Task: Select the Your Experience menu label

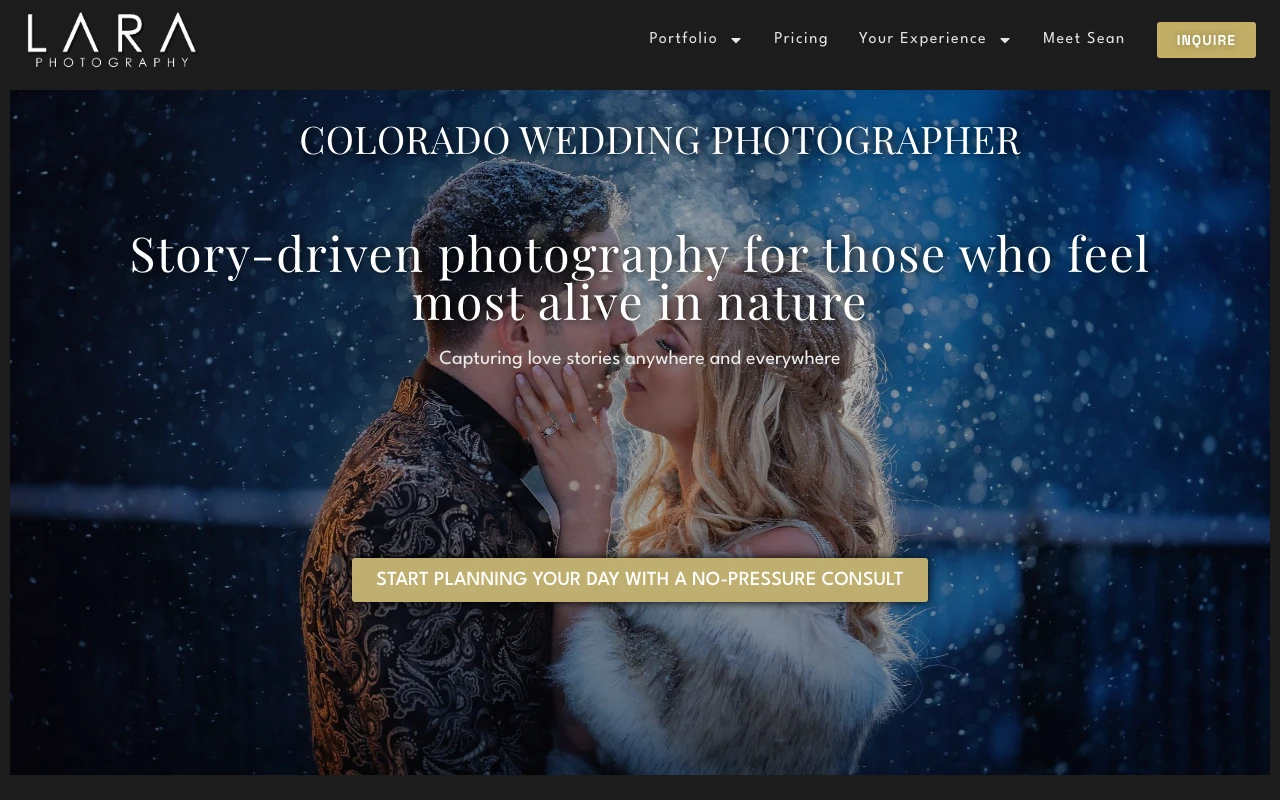Action: [x=922, y=39]
